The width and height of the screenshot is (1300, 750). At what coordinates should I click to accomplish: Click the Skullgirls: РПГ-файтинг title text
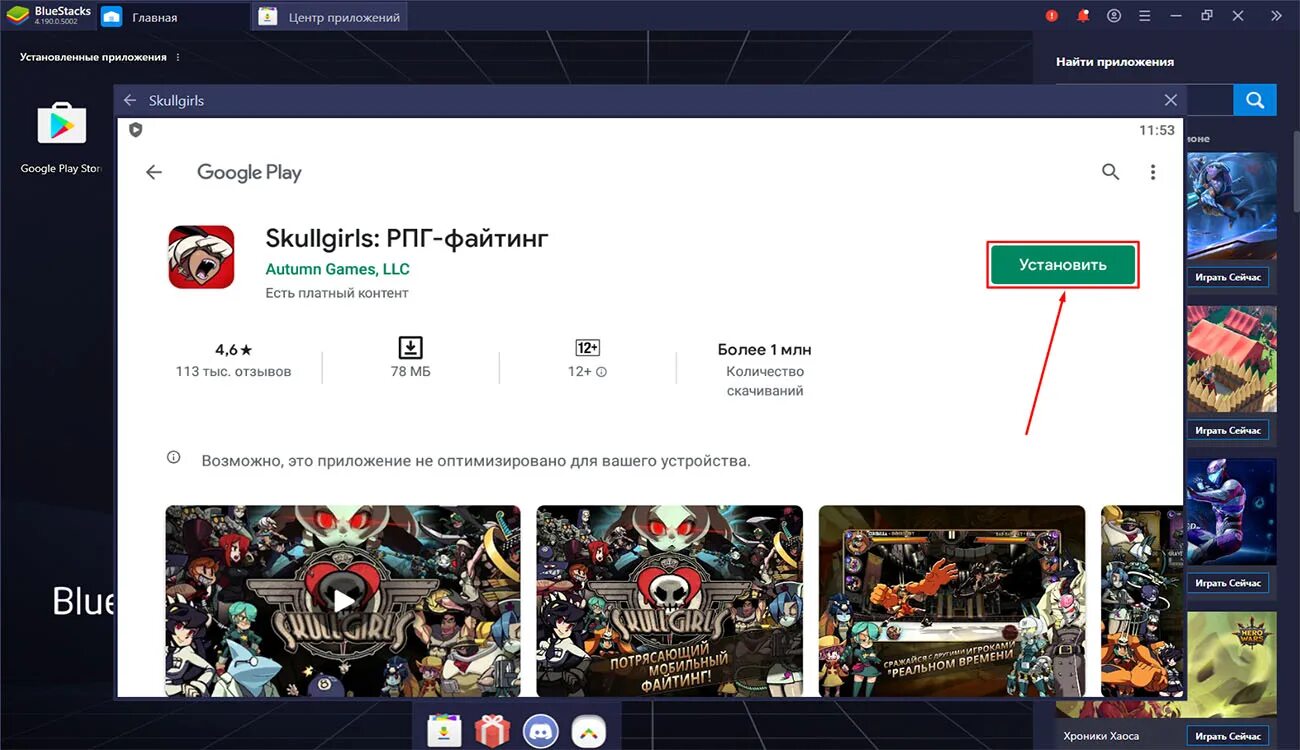(x=407, y=238)
